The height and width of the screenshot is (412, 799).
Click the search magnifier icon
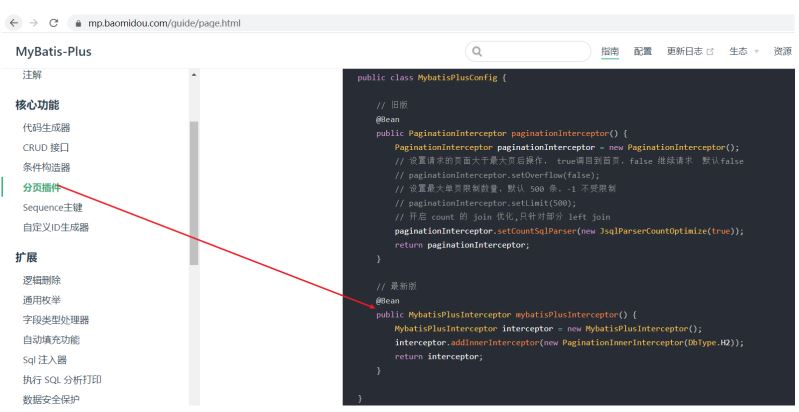[478, 52]
